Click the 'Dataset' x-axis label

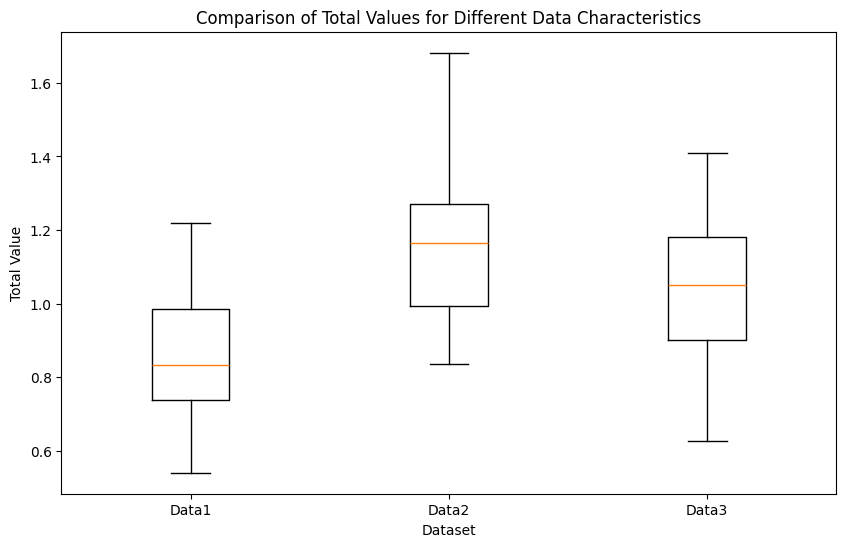[x=448, y=529]
